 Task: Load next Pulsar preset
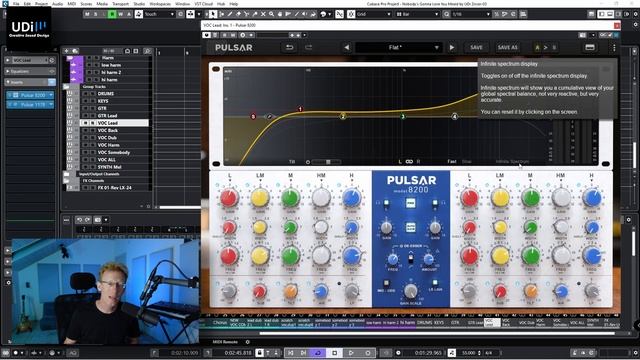[x=451, y=47]
